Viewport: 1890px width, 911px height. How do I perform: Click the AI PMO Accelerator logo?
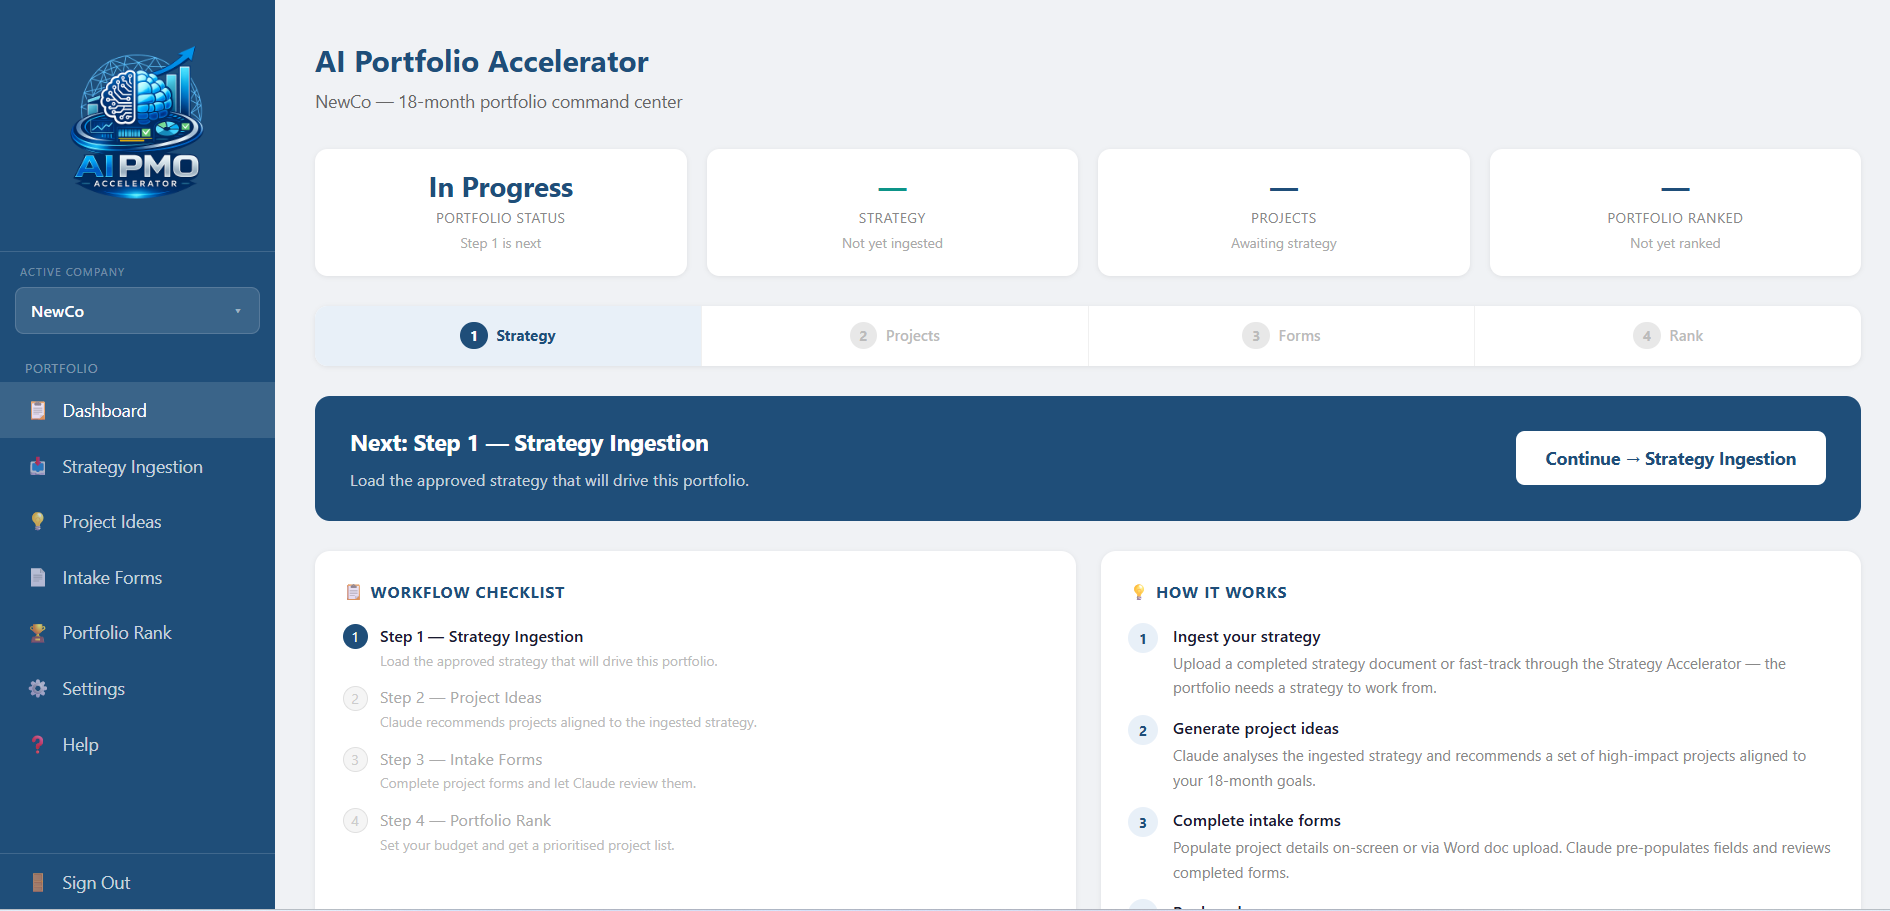137,122
